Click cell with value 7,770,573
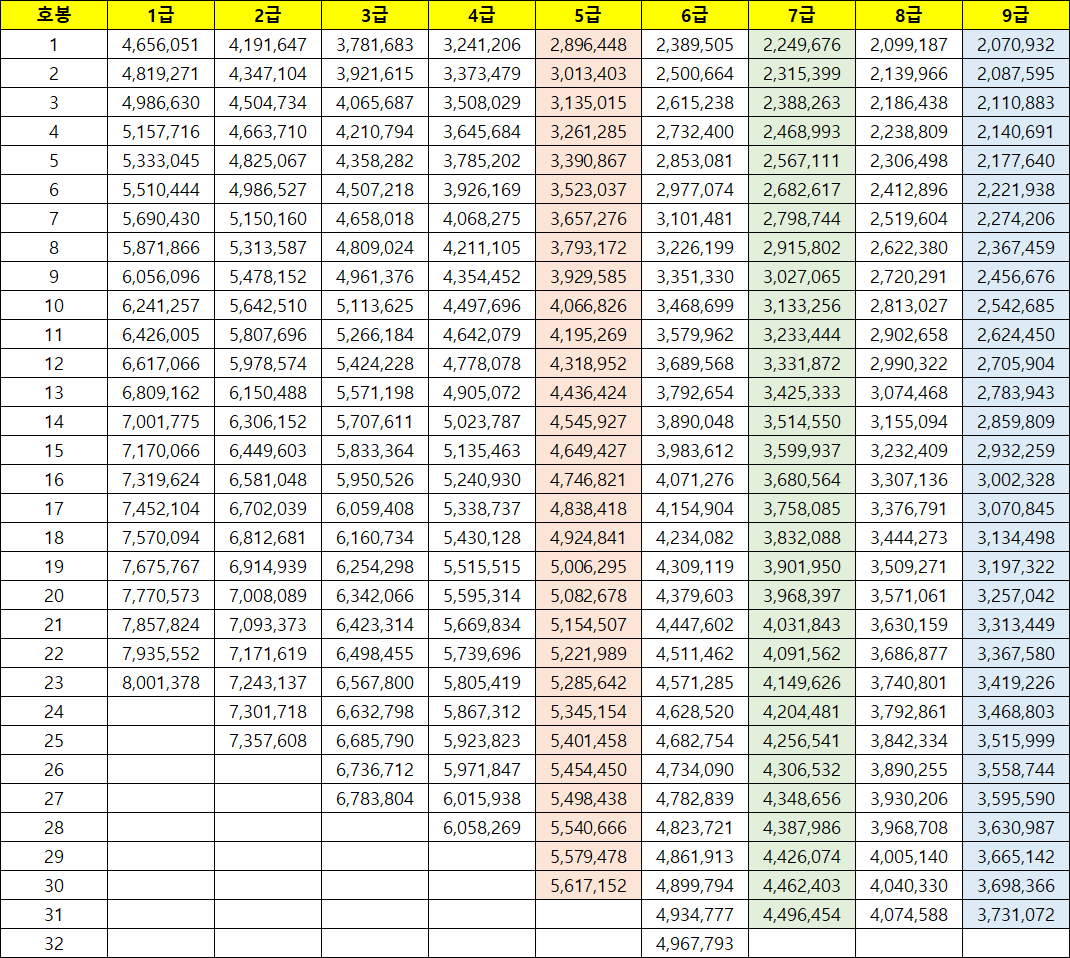This screenshot has width=1070, height=958. tap(161, 596)
